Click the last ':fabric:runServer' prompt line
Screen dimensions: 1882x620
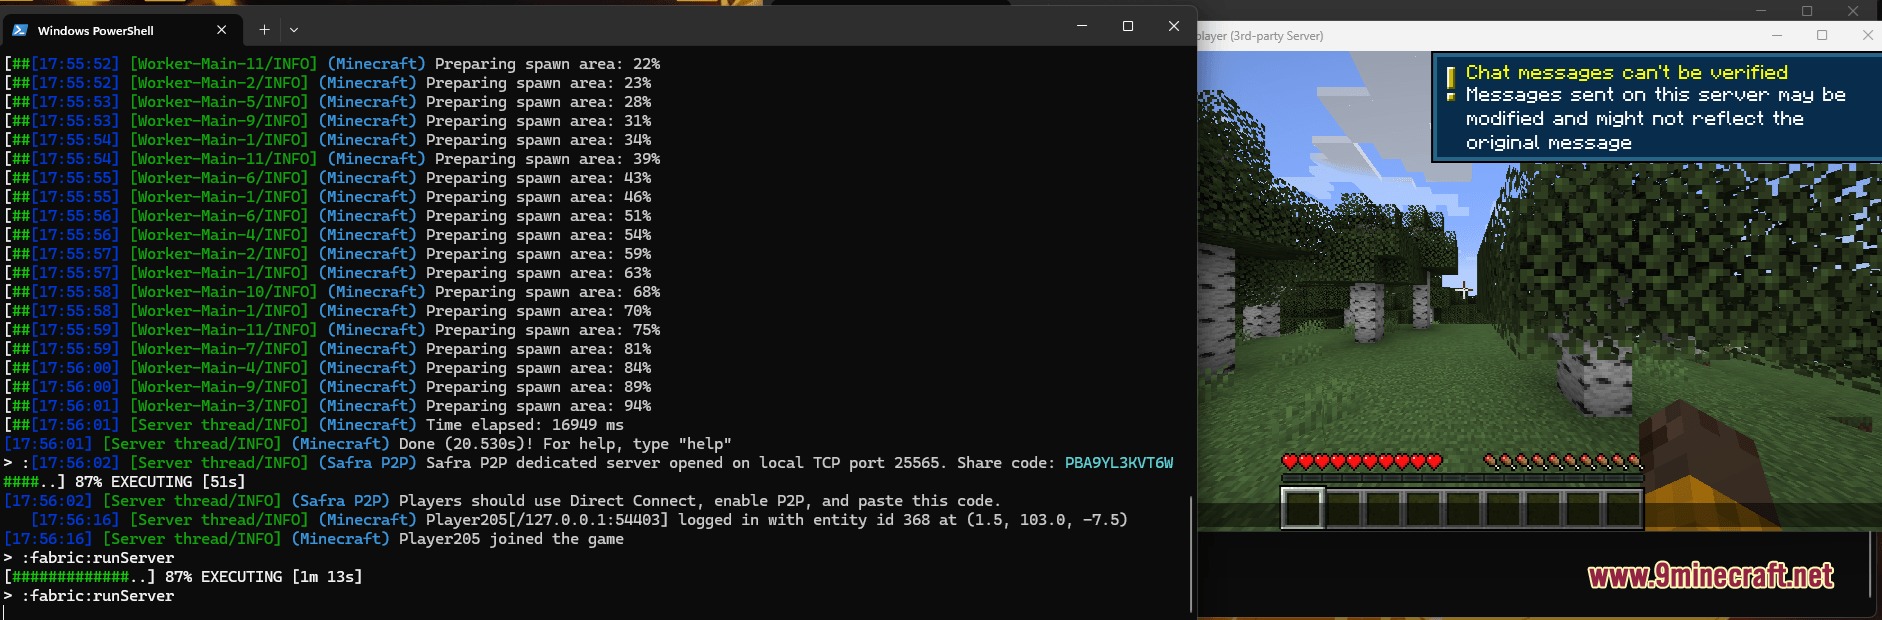(x=89, y=596)
